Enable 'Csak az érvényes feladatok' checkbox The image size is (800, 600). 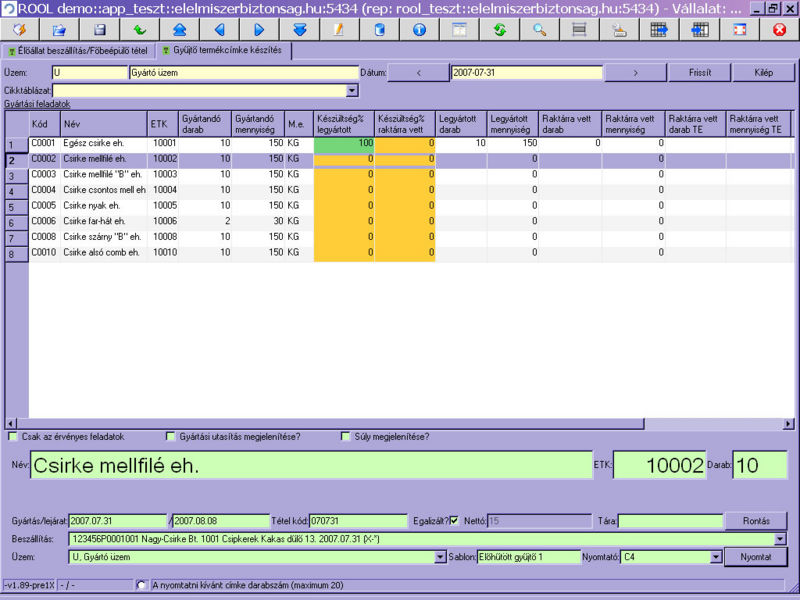(13, 436)
